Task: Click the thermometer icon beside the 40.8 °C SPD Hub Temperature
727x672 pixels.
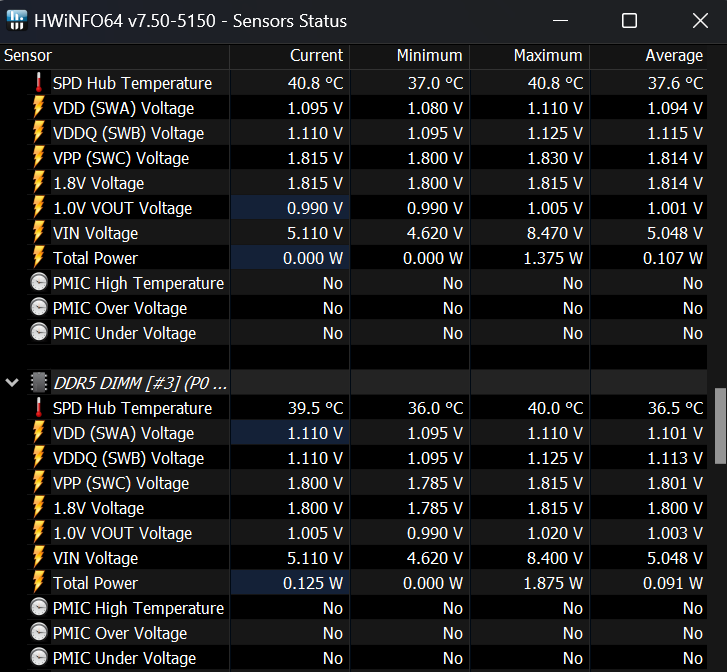Action: pyautogui.click(x=39, y=83)
